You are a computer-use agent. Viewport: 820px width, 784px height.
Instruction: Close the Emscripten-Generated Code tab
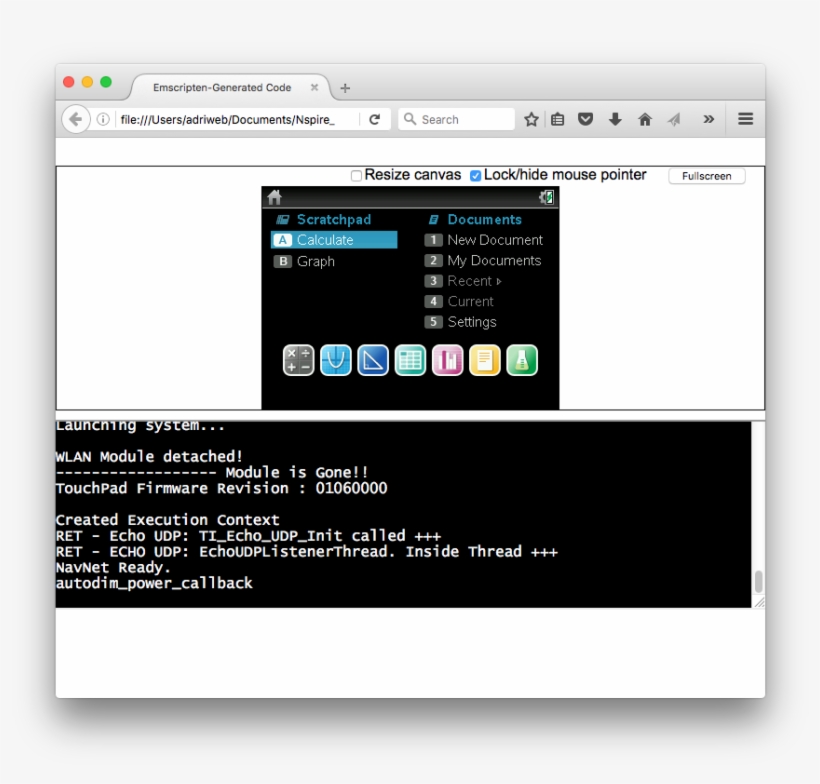point(314,87)
